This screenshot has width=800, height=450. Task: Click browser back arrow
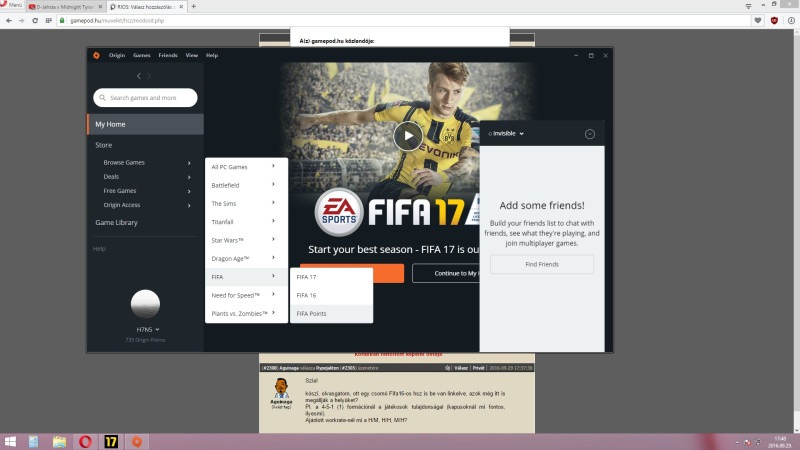coord(9,20)
